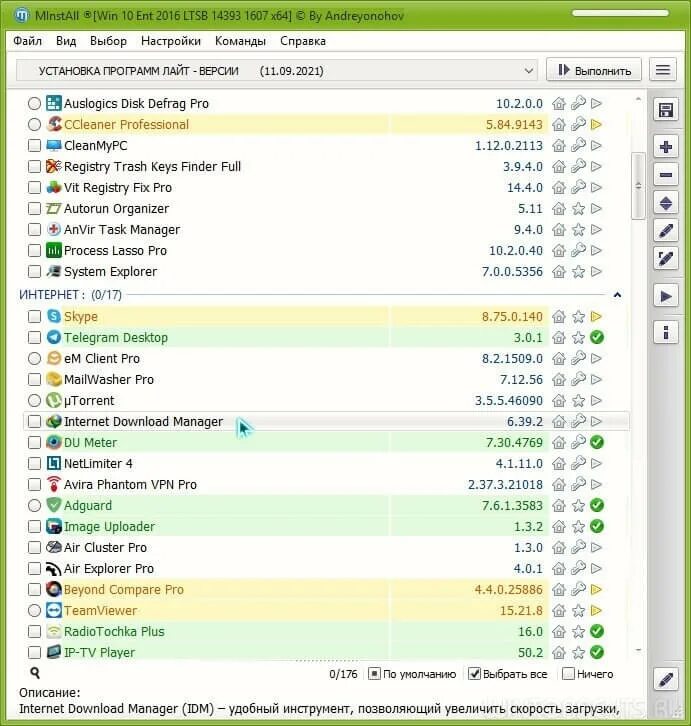This screenshot has width=691, height=726.
Task: Select radio button for µTorrent
Action: coord(34,400)
